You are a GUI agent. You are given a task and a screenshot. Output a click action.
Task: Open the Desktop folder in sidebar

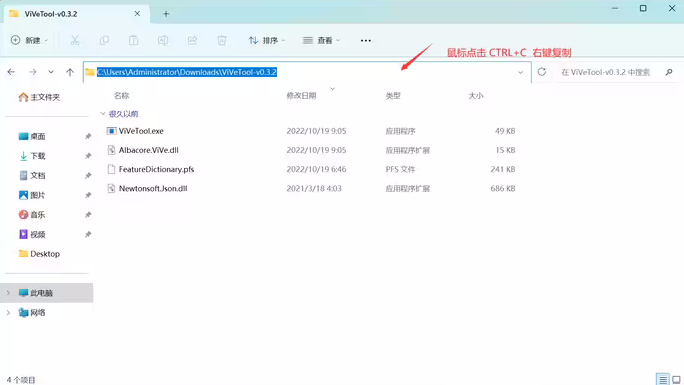[x=39, y=254]
